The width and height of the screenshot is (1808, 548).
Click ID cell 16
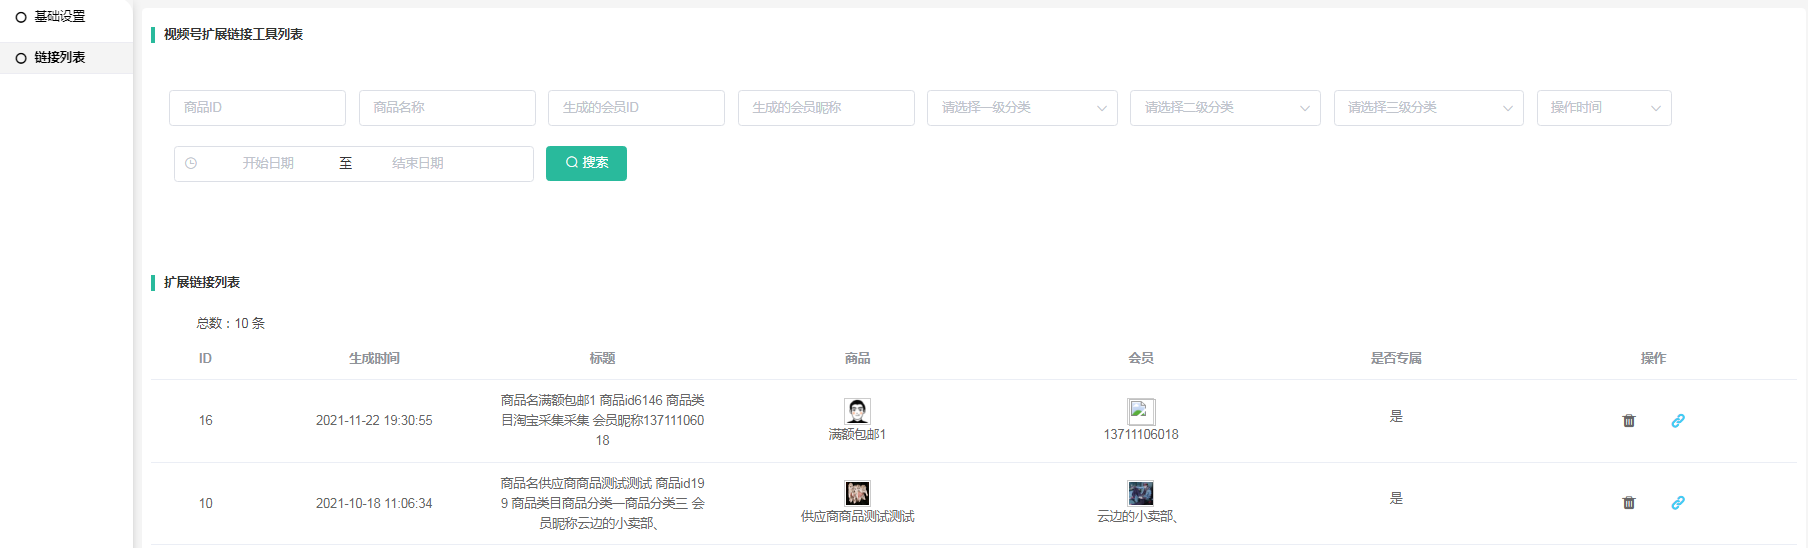coord(205,421)
